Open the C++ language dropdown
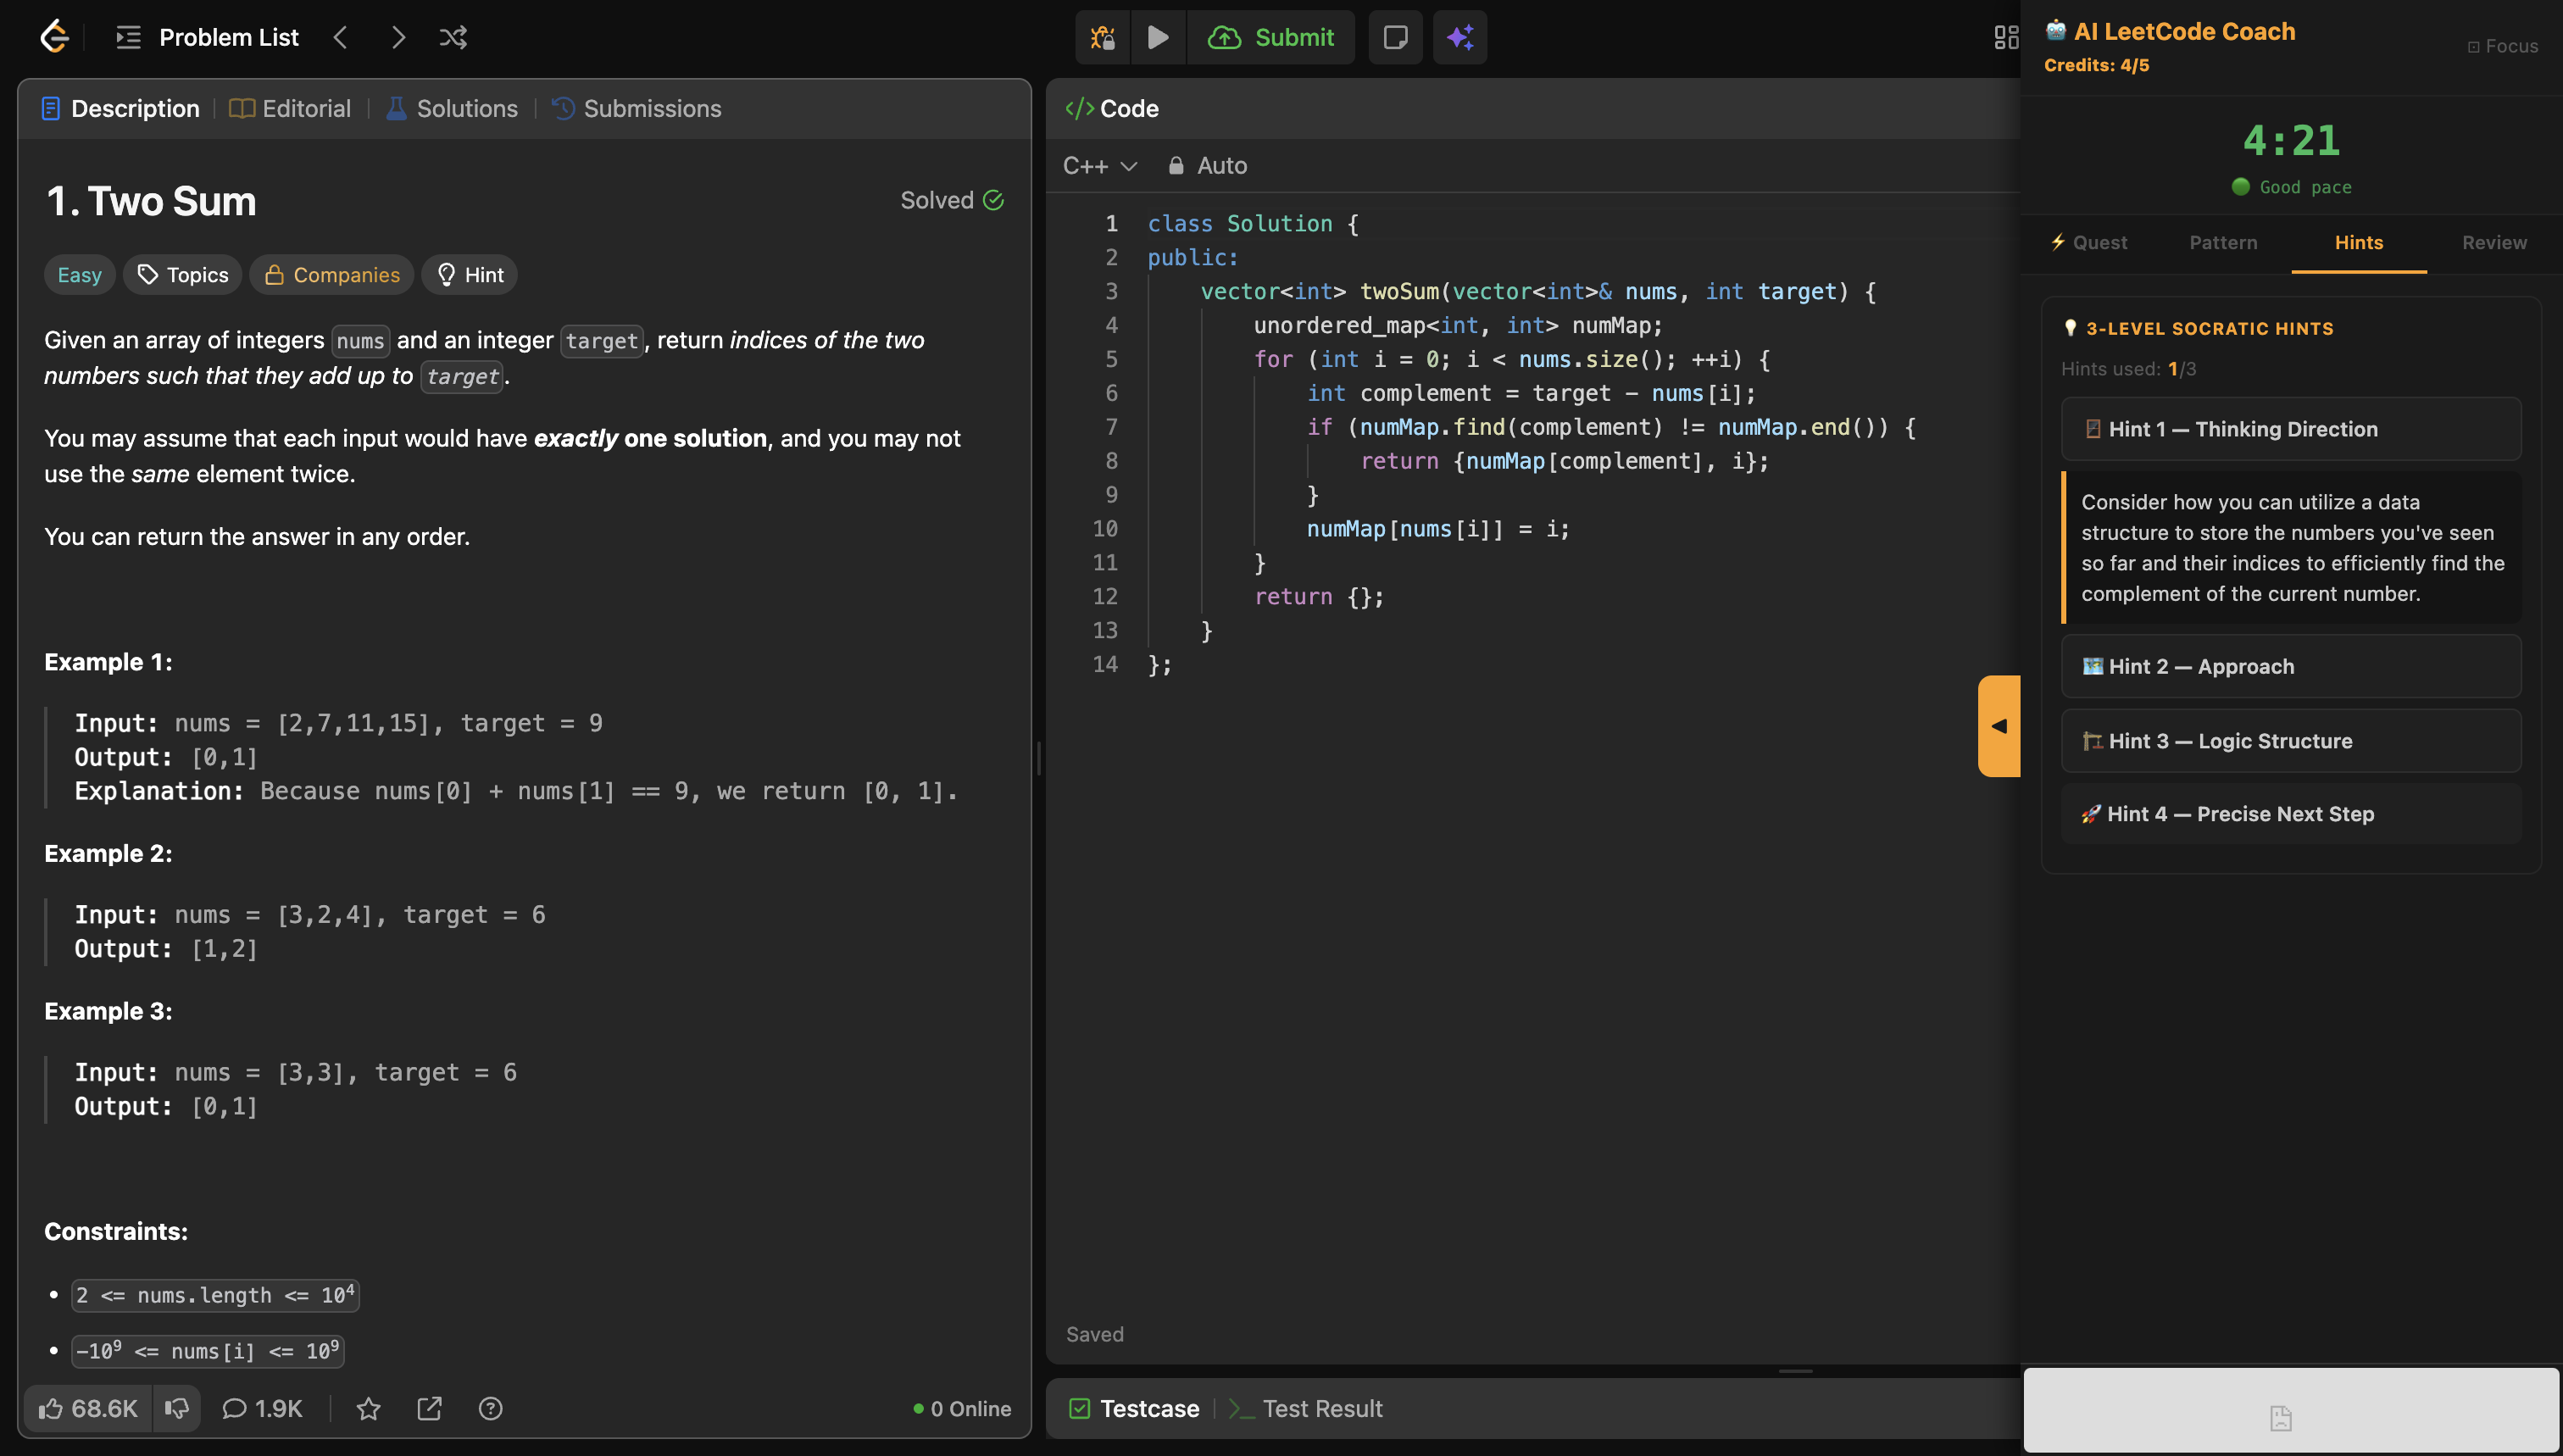2563x1456 pixels. coord(1099,166)
